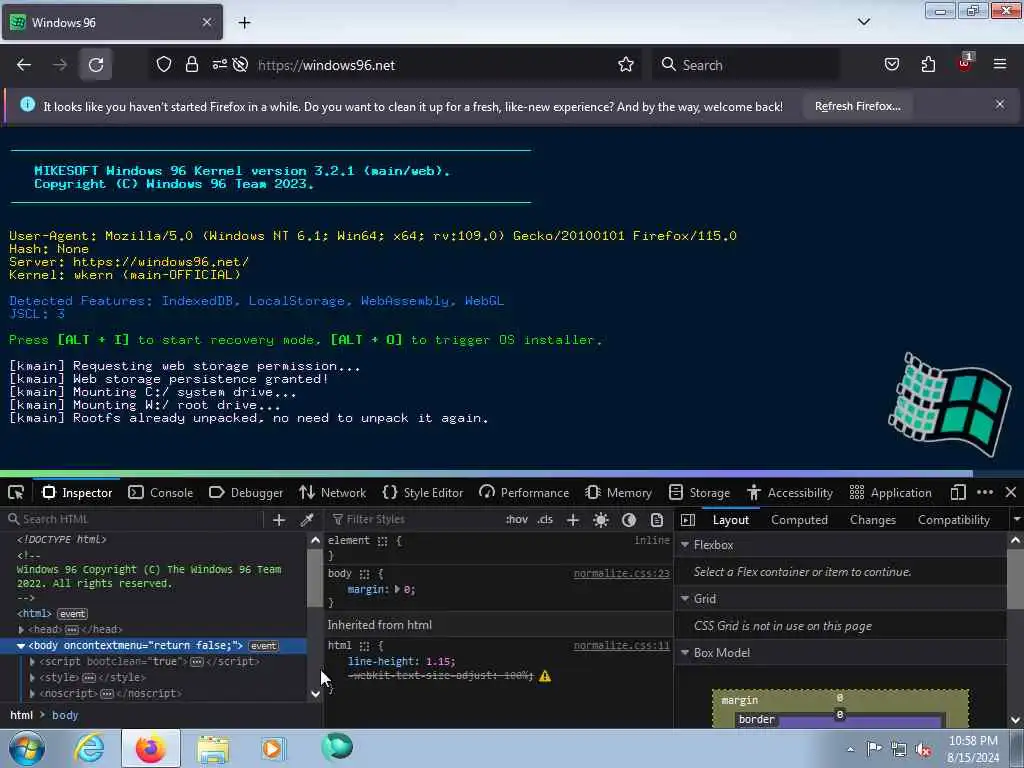The image size is (1024, 768).
Task: Toggle the .cls classes panel
Action: click(x=545, y=520)
